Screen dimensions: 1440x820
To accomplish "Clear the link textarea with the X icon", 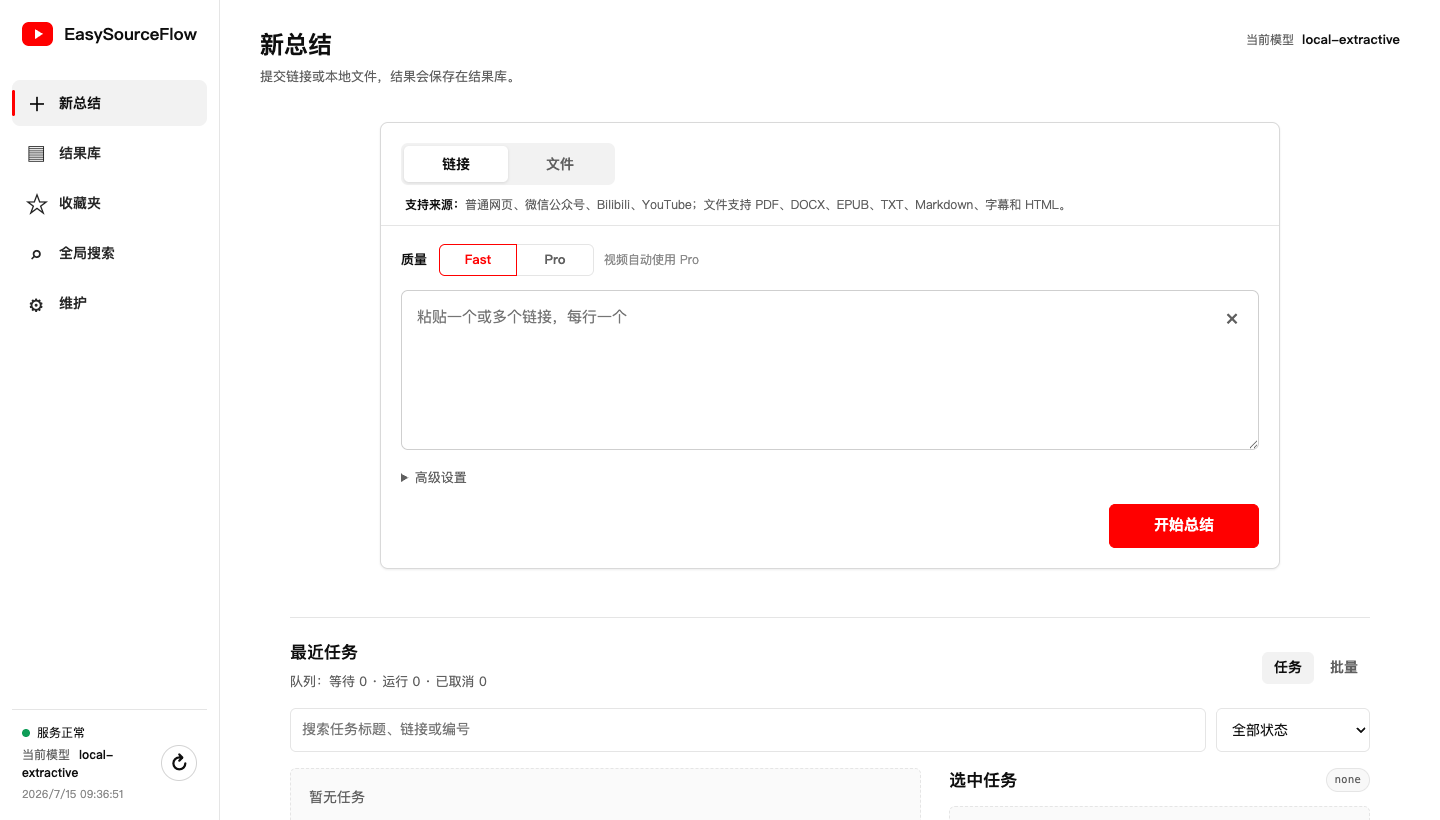I will click(x=1232, y=319).
